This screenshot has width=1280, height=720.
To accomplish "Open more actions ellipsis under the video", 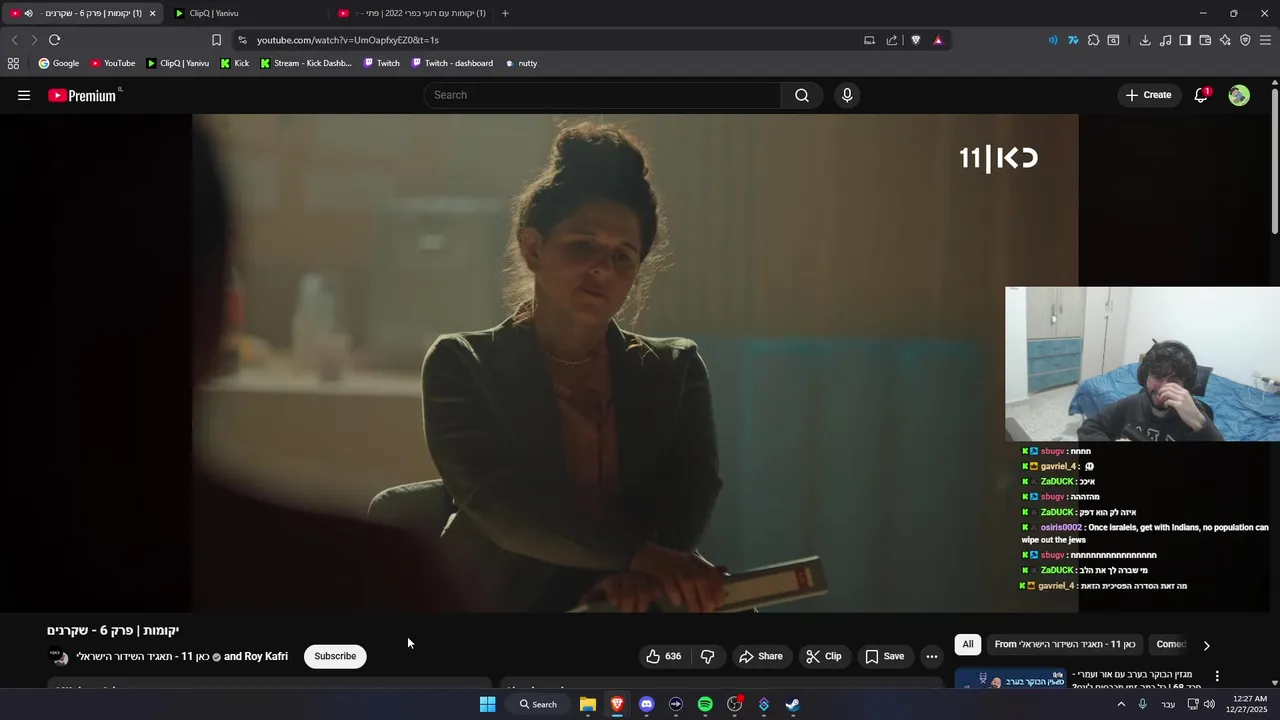I will coord(931,656).
